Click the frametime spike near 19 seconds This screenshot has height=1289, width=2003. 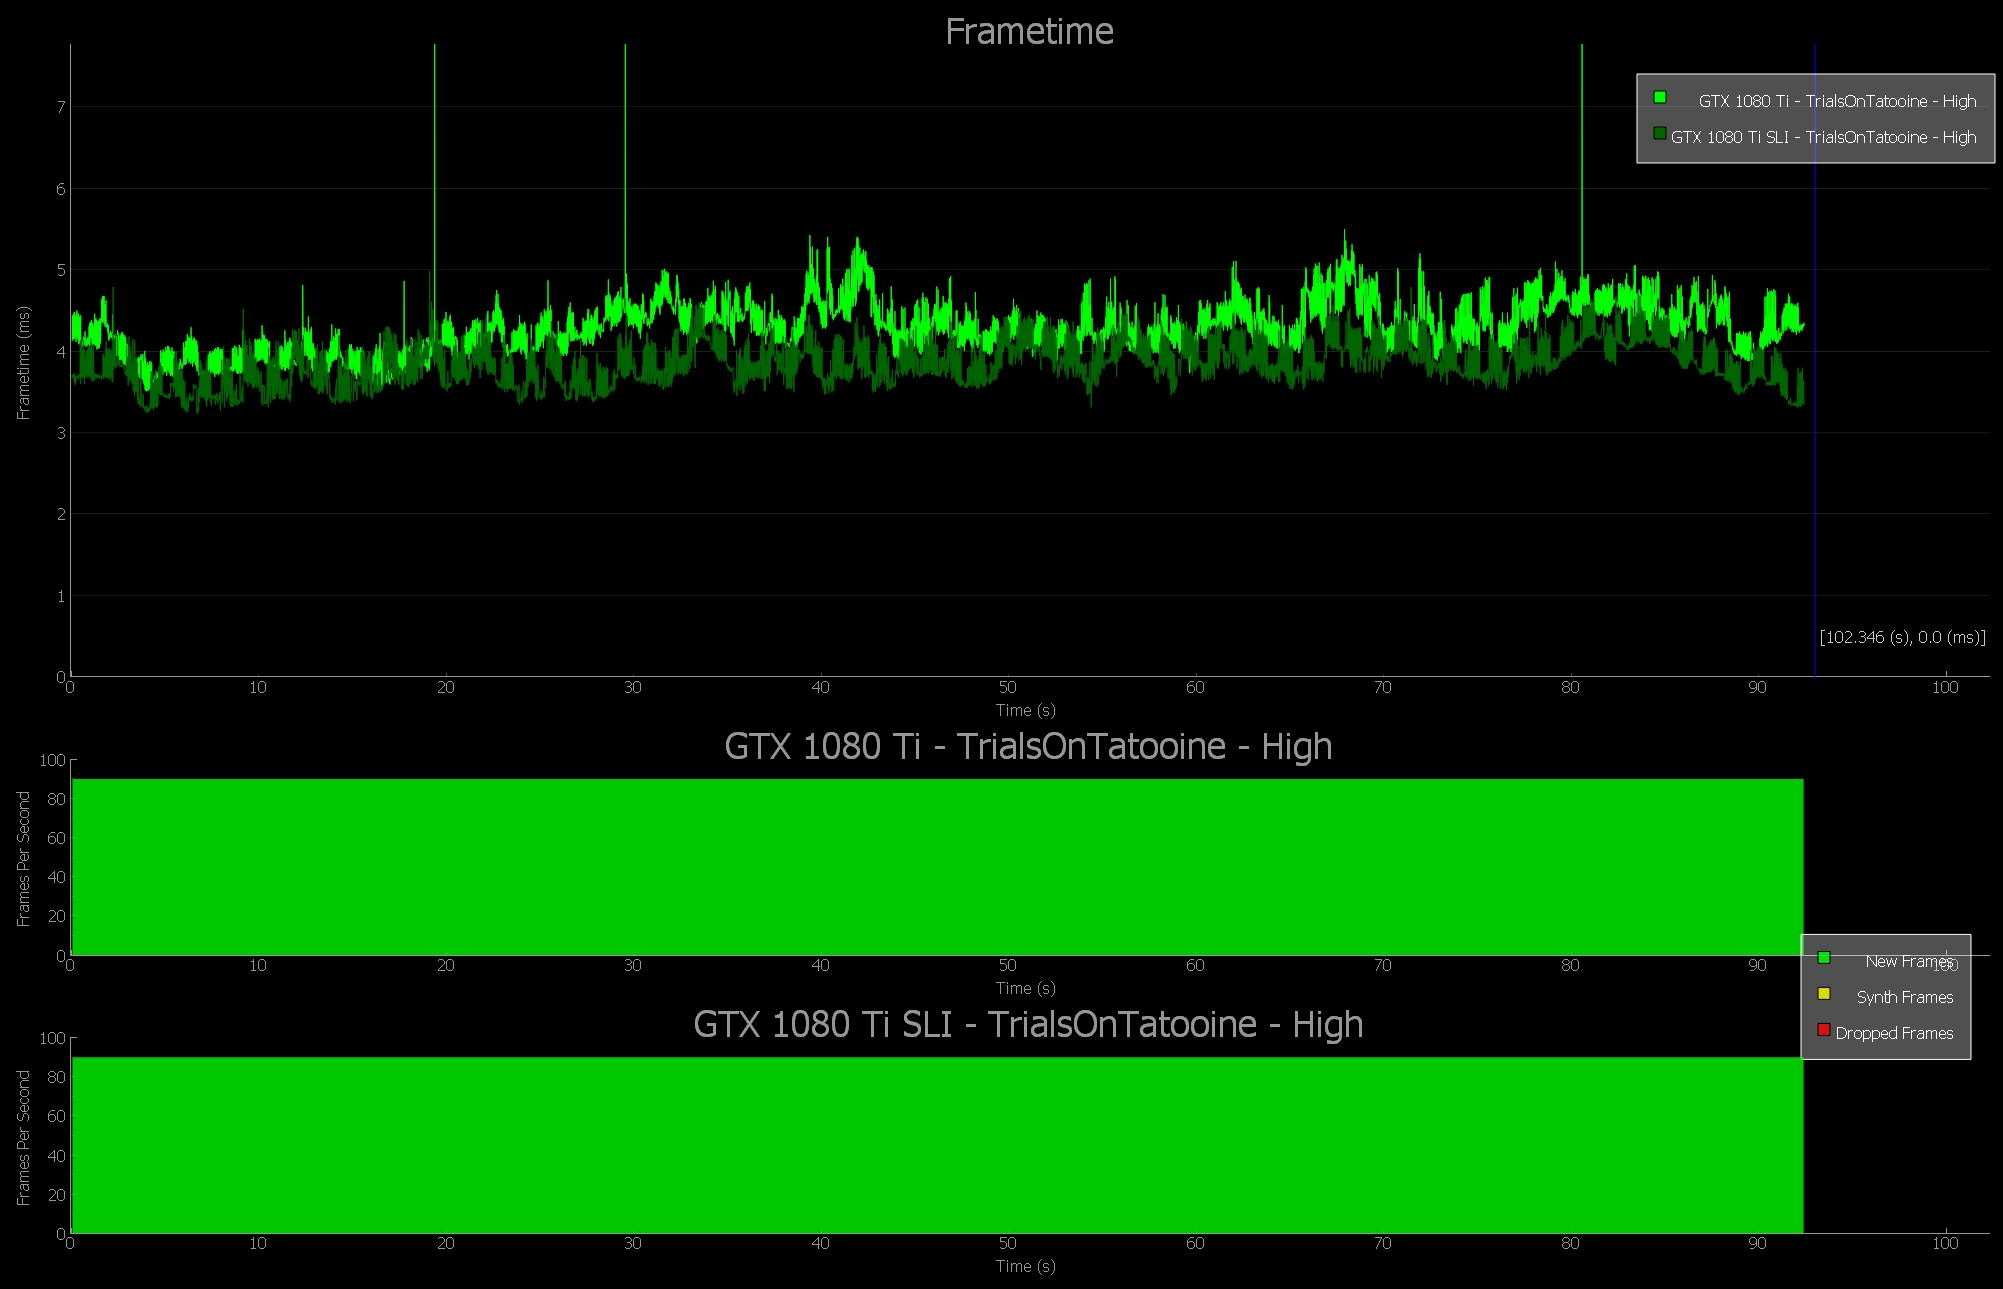[434, 150]
